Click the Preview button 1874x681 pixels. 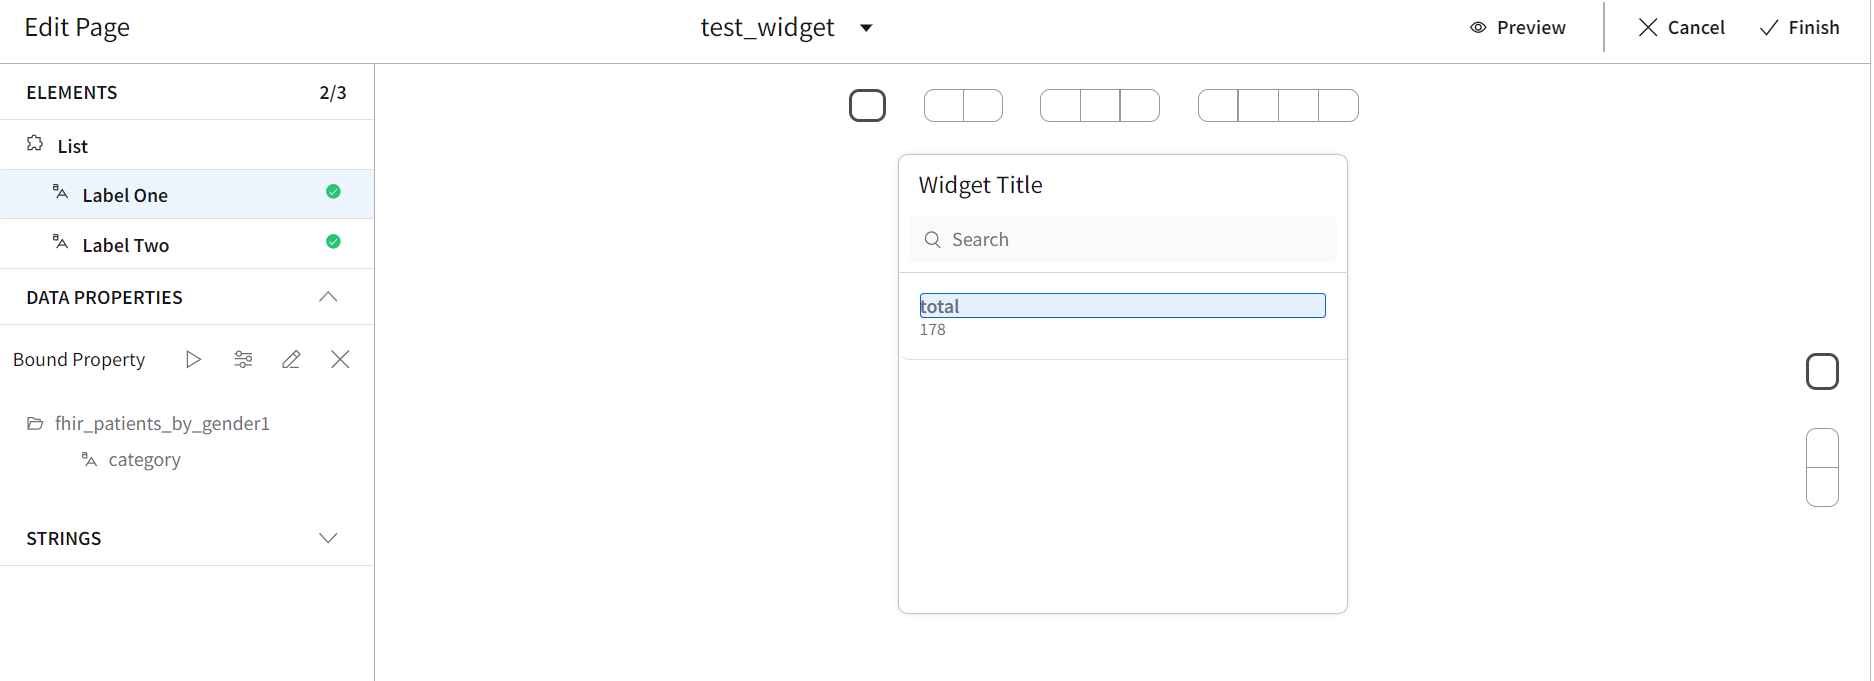1518,28
